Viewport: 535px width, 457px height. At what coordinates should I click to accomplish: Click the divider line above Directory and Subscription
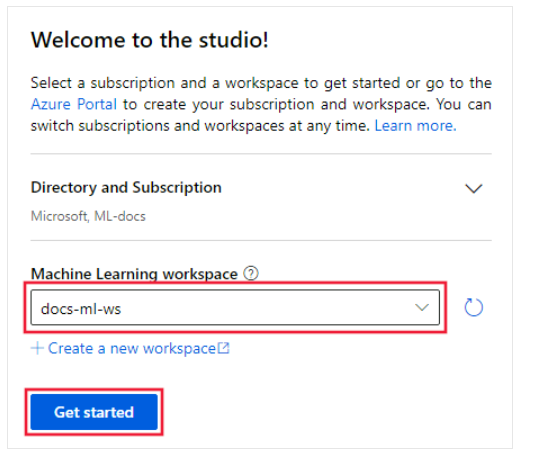click(261, 154)
